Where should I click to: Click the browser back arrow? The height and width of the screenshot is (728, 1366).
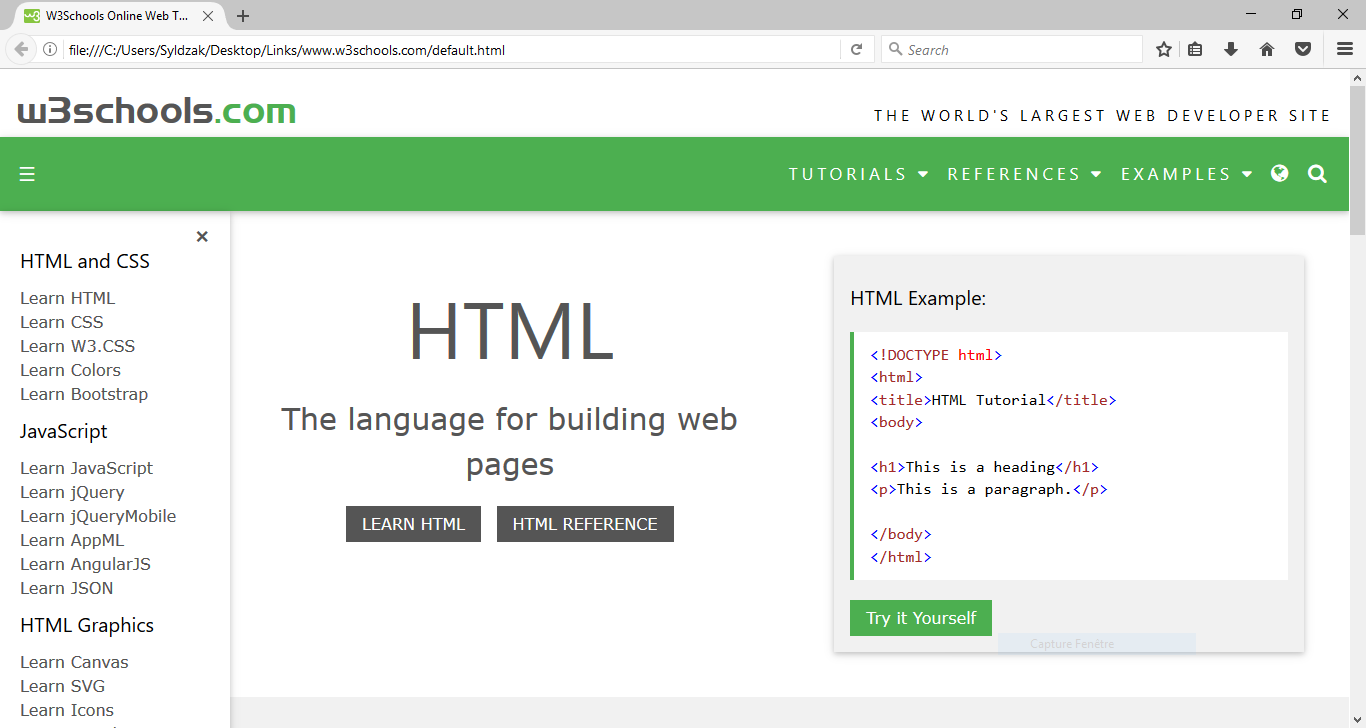[21, 49]
